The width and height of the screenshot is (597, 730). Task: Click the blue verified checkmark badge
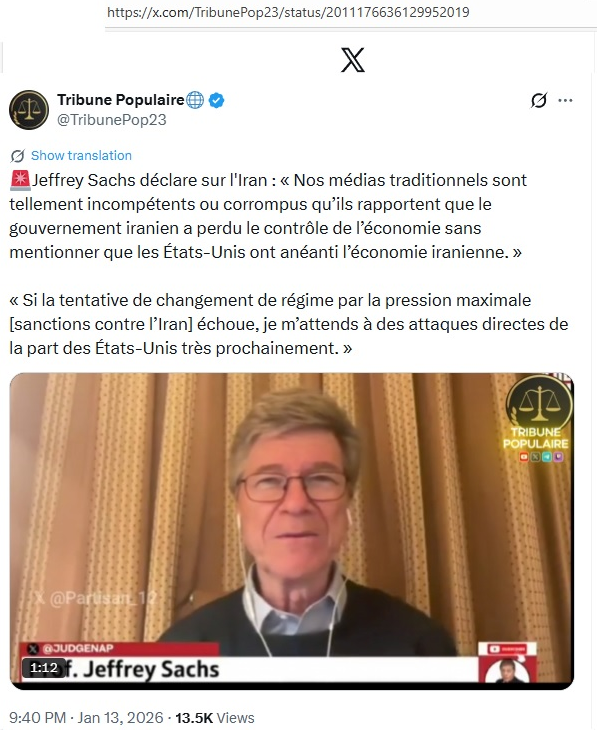click(216, 100)
